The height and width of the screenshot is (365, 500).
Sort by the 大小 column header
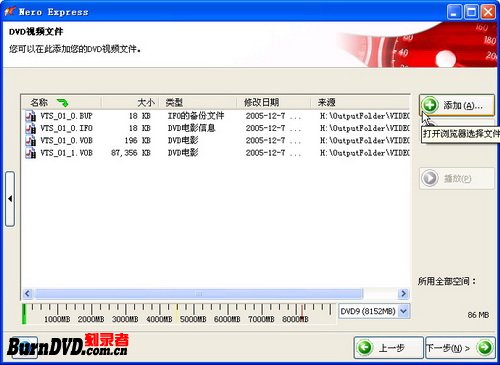tap(130, 102)
